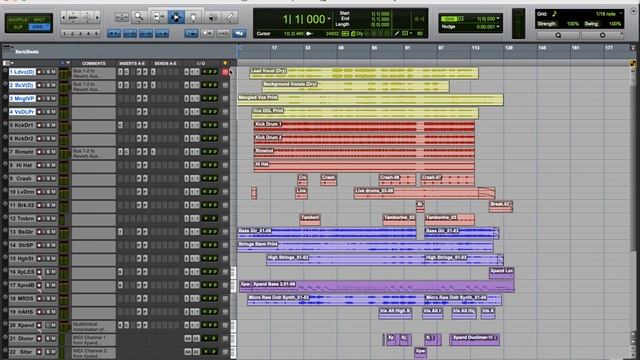Click the Lead Vocal (Dry) clip

(x=364, y=73)
